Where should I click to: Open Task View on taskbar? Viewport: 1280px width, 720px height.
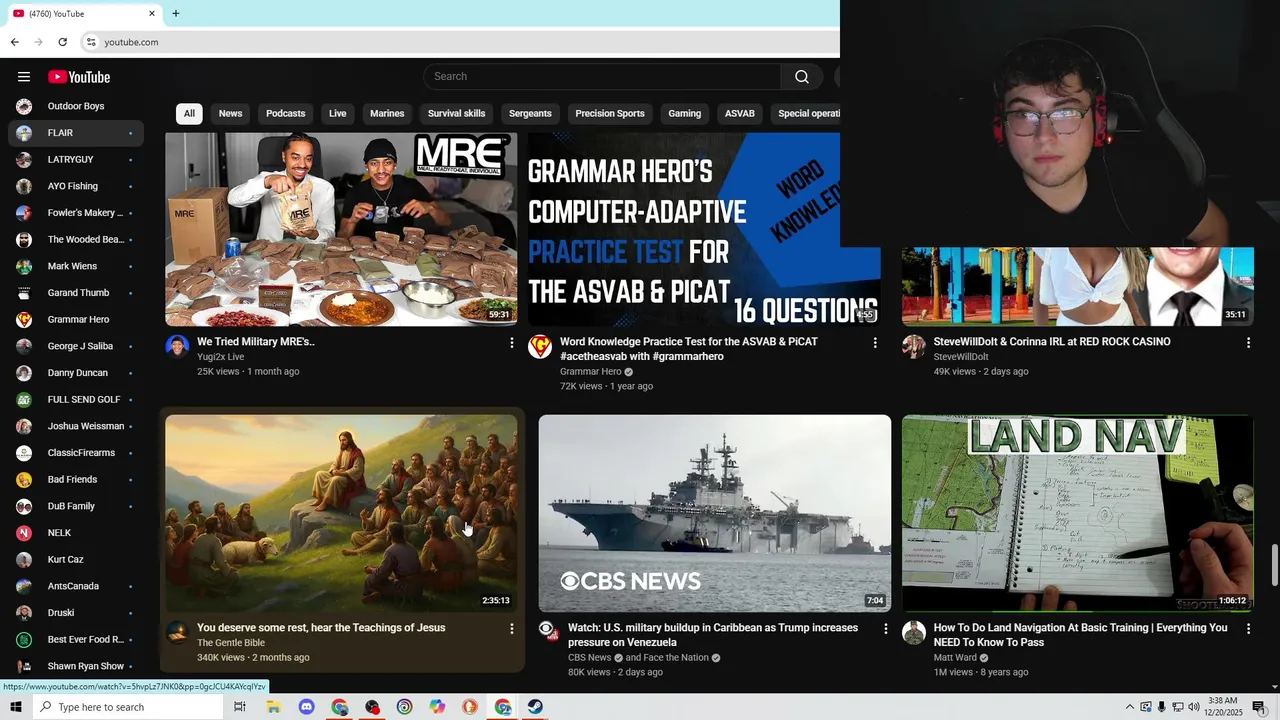click(x=240, y=707)
